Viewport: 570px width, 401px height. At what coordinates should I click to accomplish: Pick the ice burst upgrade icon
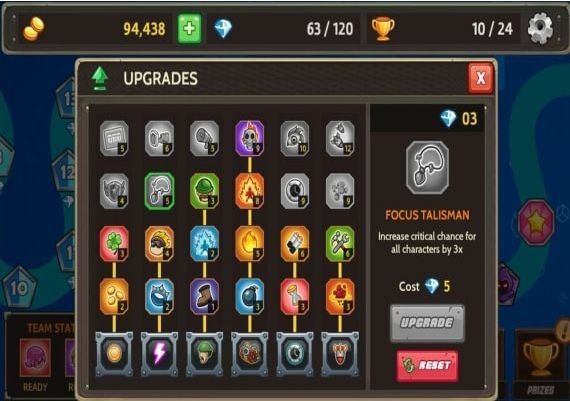tap(204, 244)
